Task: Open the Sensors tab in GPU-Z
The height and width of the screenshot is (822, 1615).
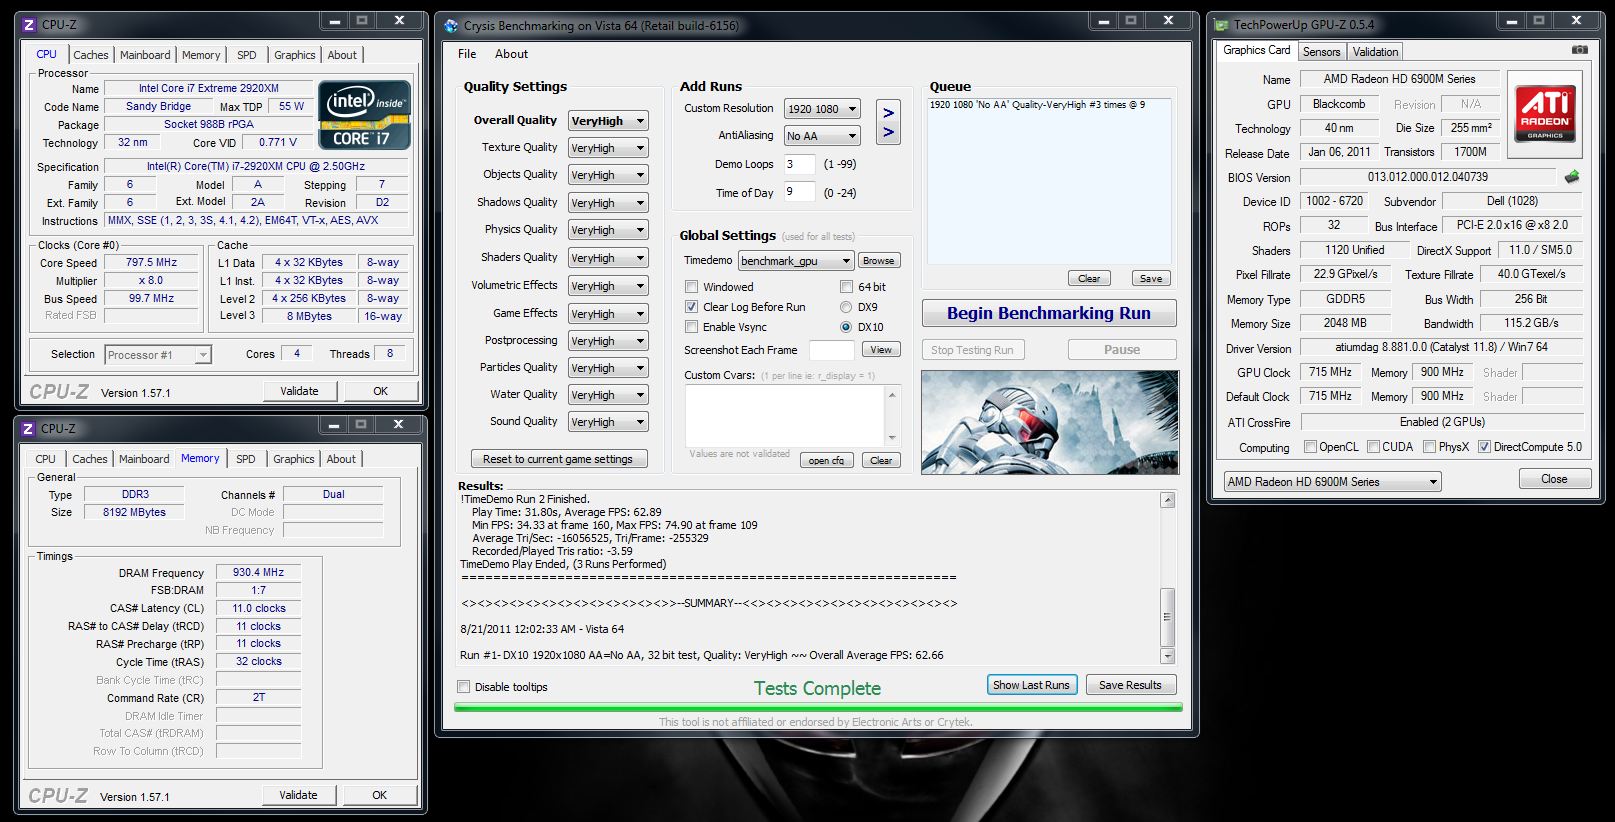Action: [1321, 52]
